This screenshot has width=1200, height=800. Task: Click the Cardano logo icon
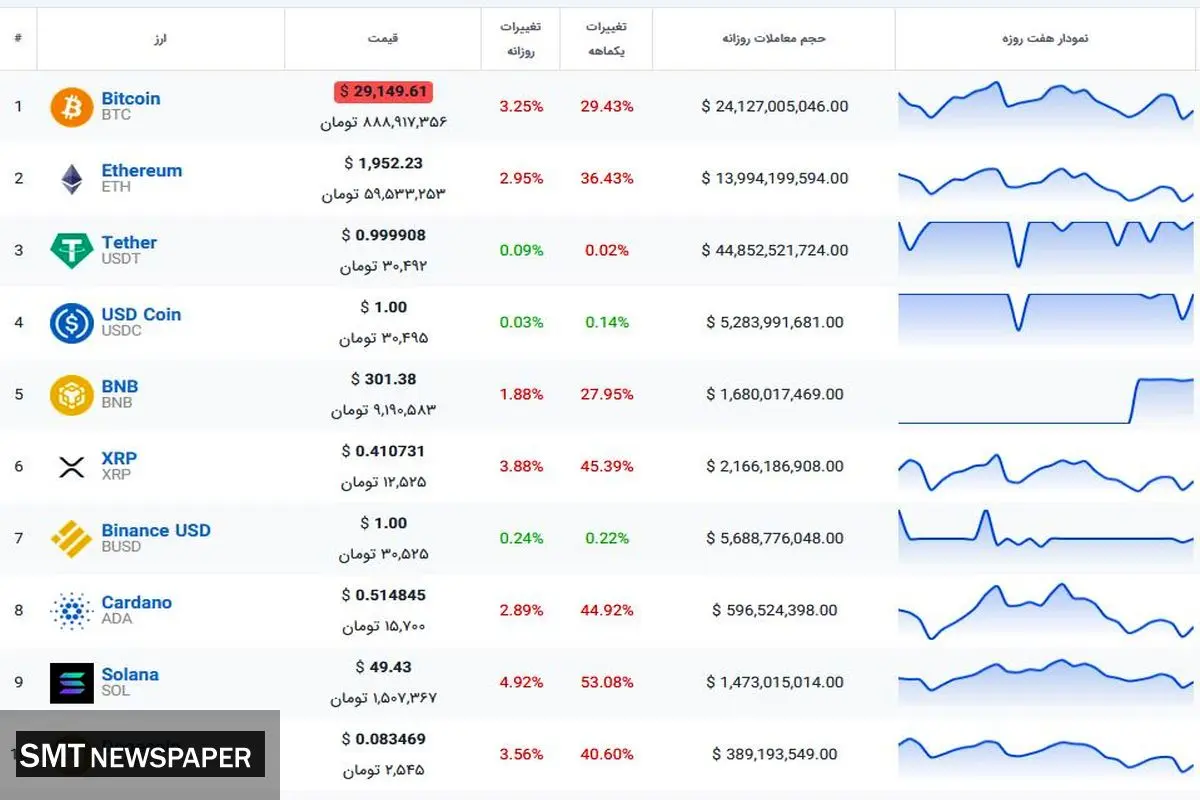coord(72,611)
